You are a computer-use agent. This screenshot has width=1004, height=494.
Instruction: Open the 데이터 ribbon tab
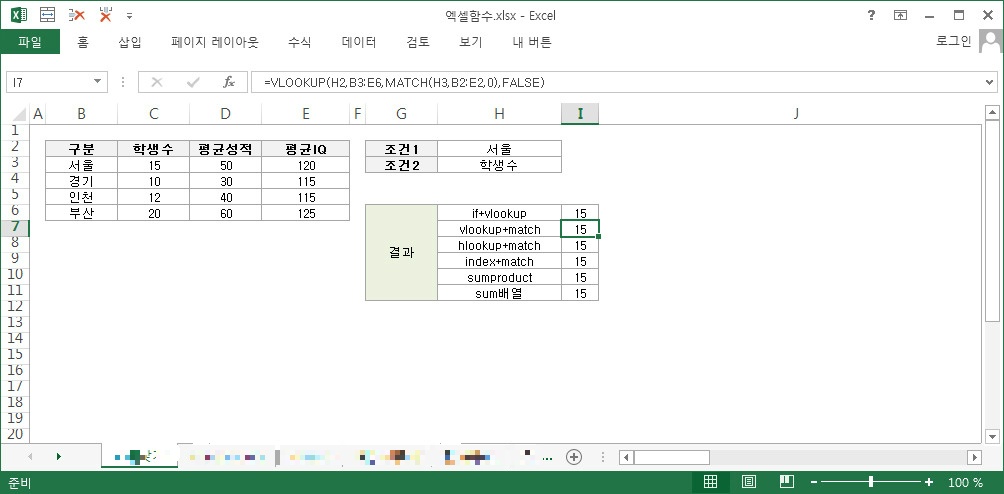pos(359,42)
